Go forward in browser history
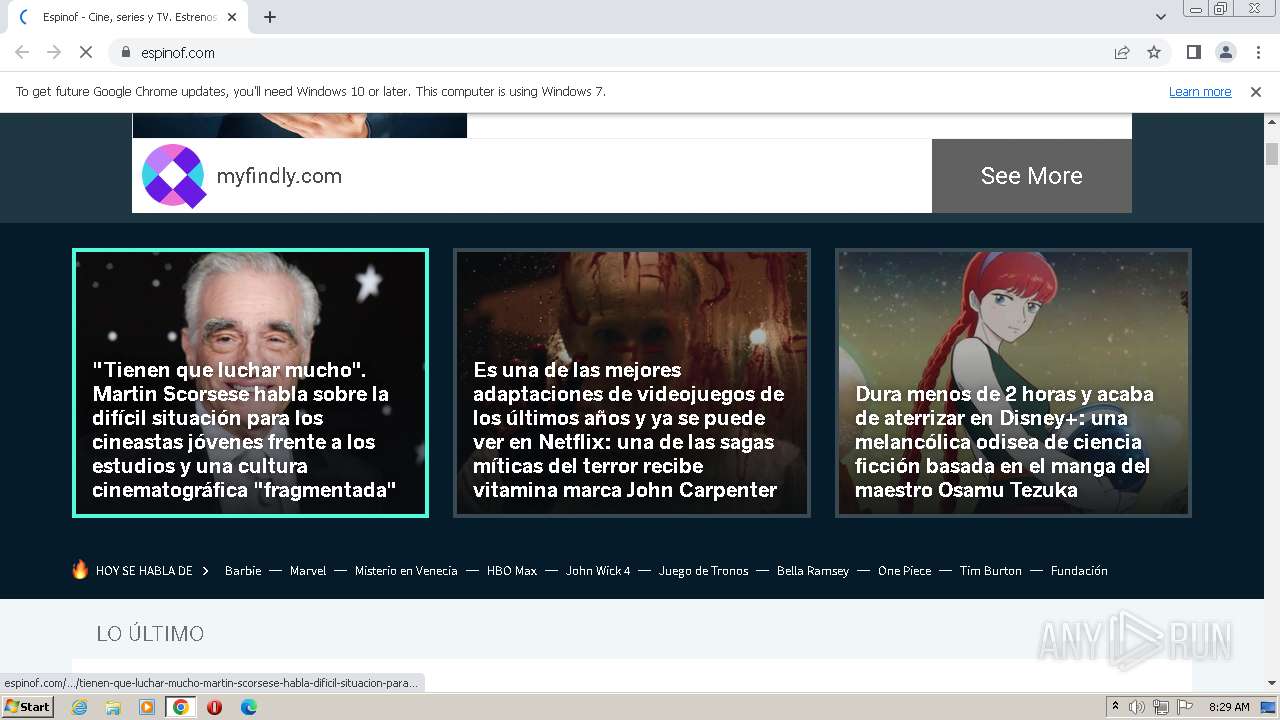1280x720 pixels. [x=54, y=52]
